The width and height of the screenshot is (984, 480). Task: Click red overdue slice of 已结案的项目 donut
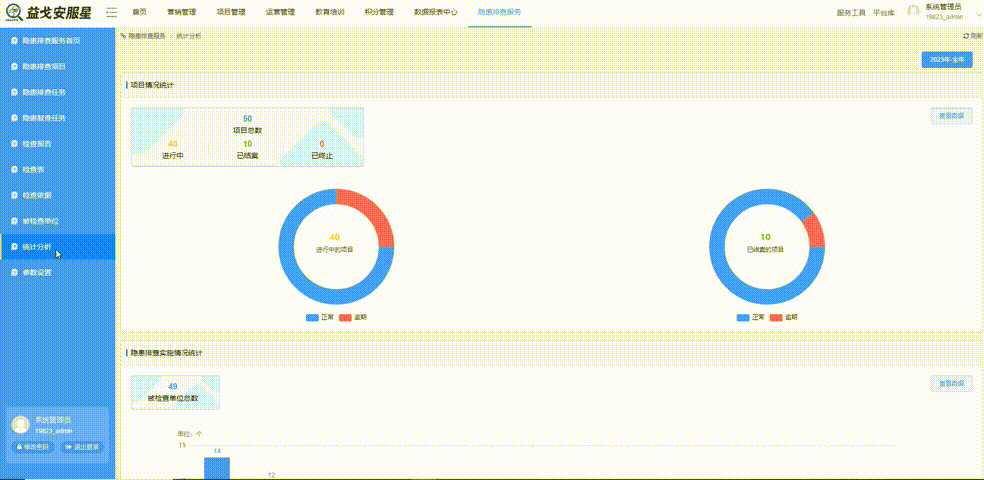pos(814,230)
